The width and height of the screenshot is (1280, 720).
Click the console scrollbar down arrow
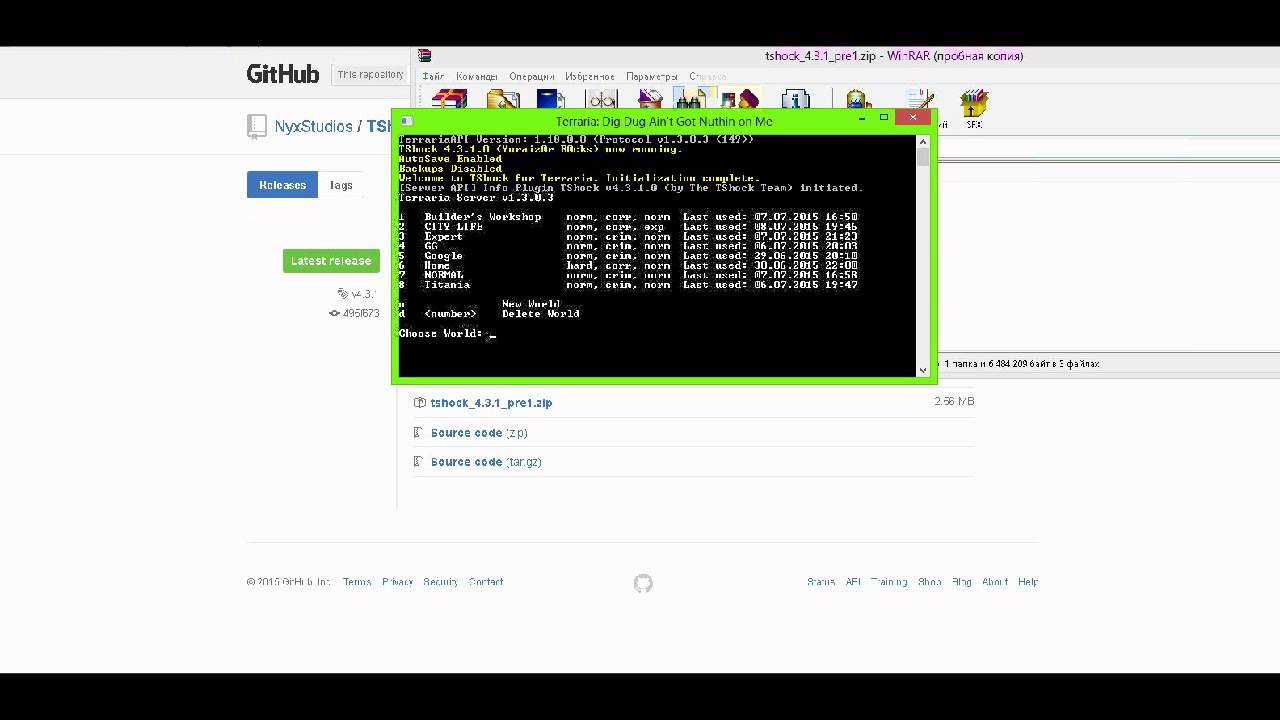point(923,370)
